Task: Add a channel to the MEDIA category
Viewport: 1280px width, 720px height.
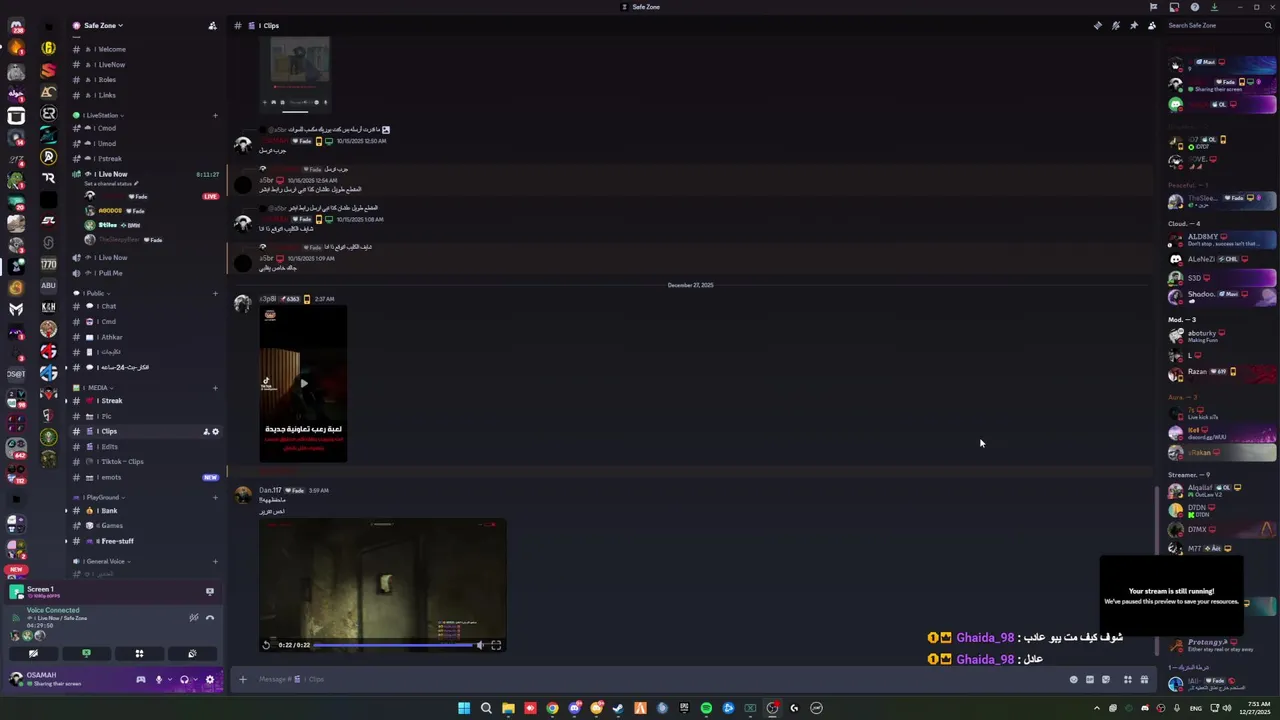Action: coord(215,388)
